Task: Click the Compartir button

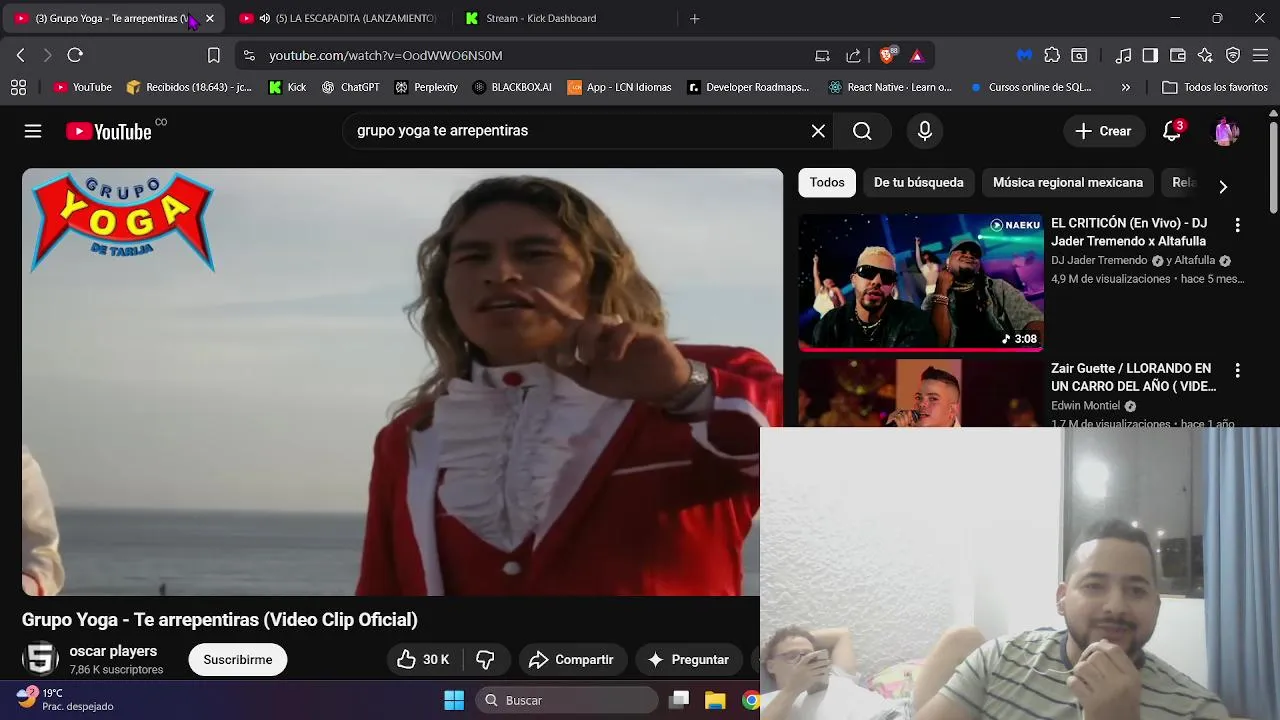Action: pyautogui.click(x=571, y=660)
